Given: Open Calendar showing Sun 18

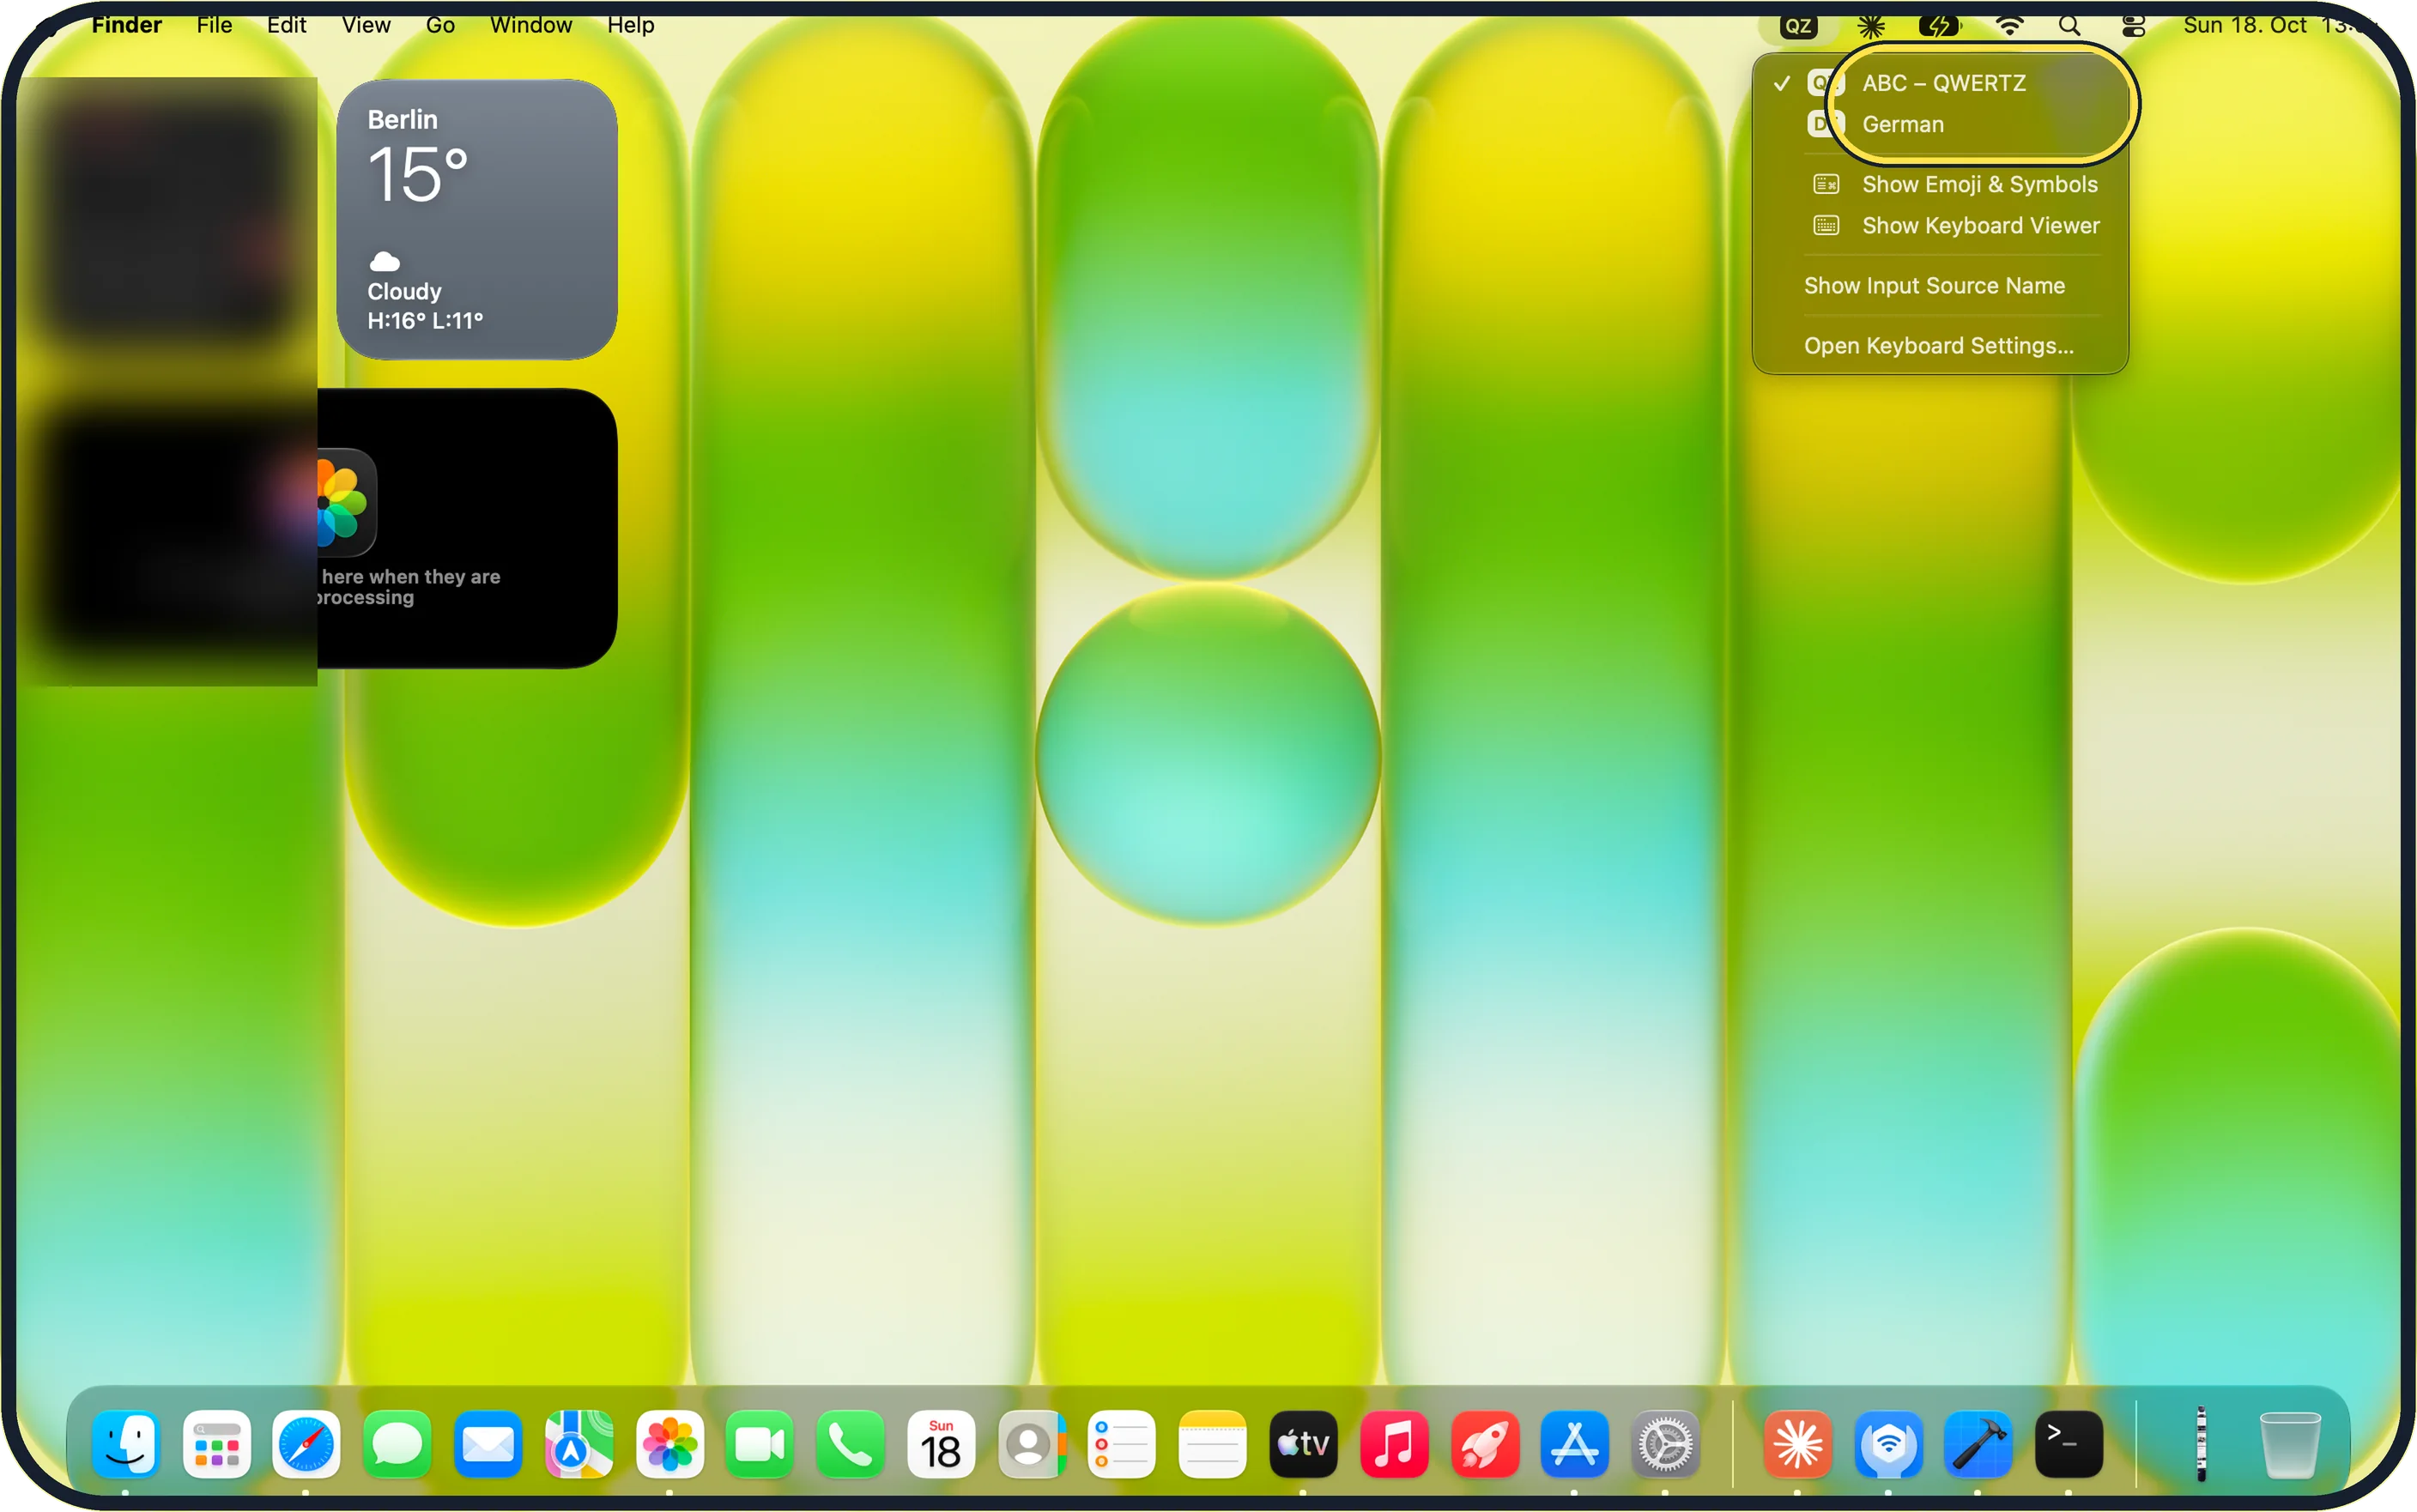Looking at the screenshot, I should pos(941,1444).
